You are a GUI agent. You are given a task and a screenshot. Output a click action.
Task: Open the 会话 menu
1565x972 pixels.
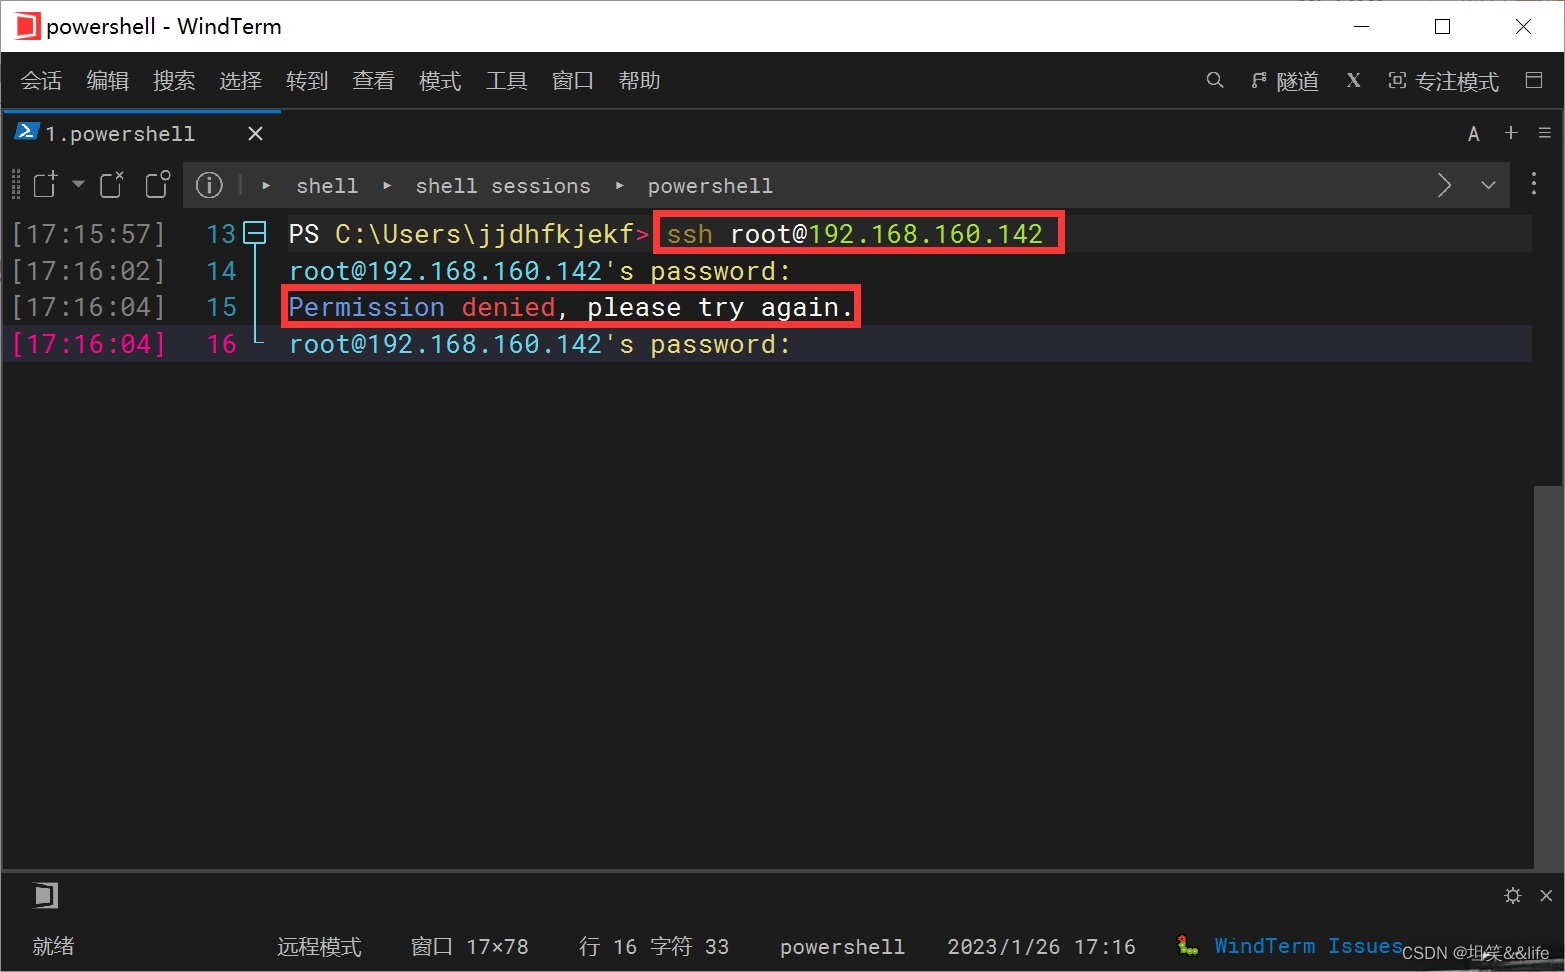(x=41, y=81)
